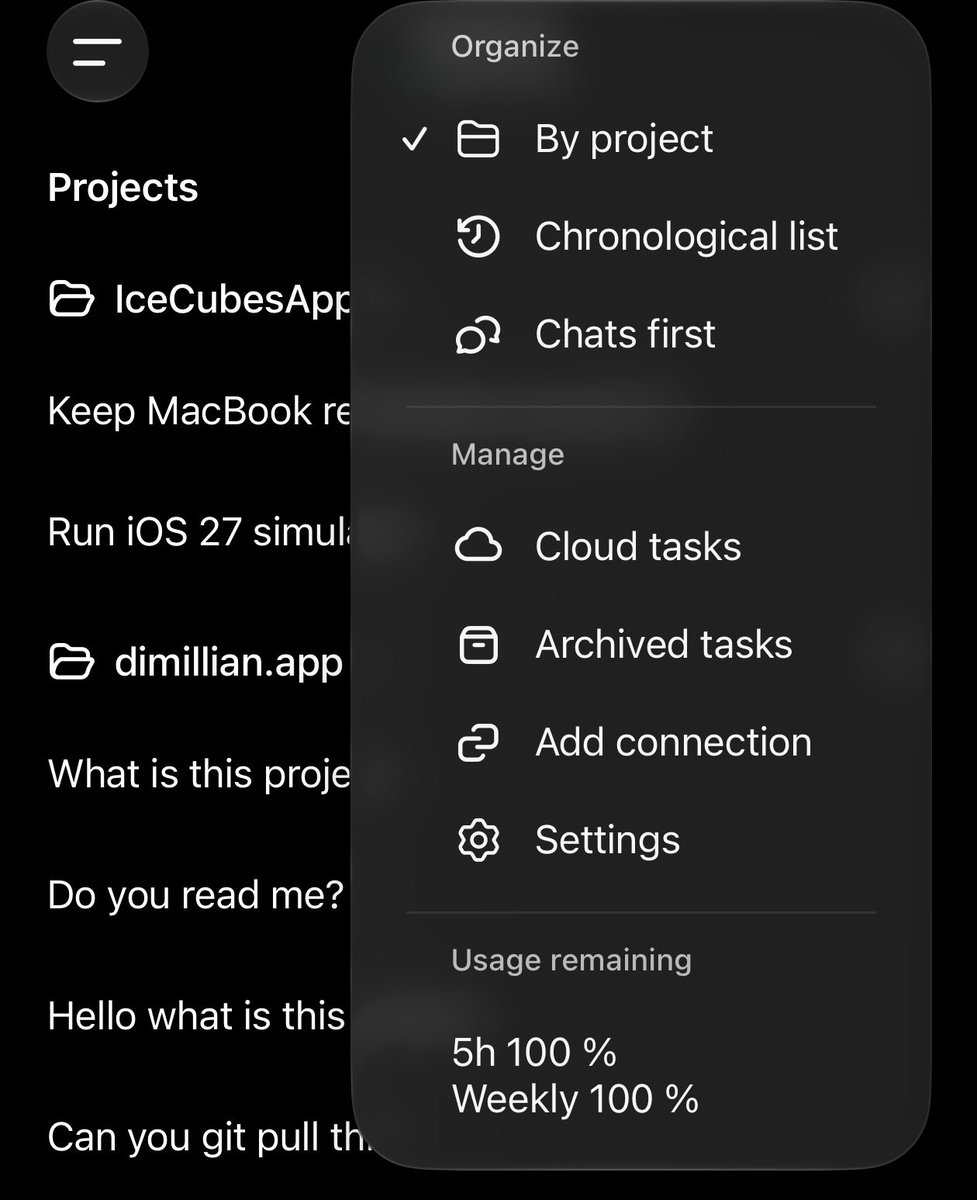Open the Settings menu entry
Screen dimensions: 977x1200
(x=640, y=841)
